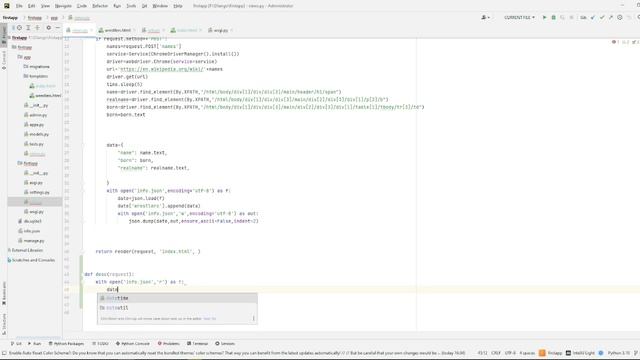Expand the External Libraries node
640x360 pixels.
tap(25, 250)
